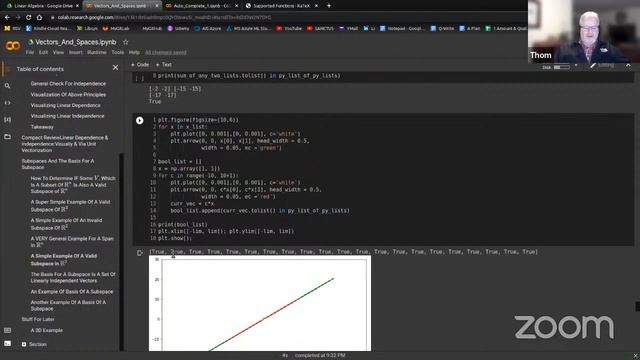Viewport: 640px width, 360px height.
Task: Open the Help menu
Action: [x=134, y=52]
